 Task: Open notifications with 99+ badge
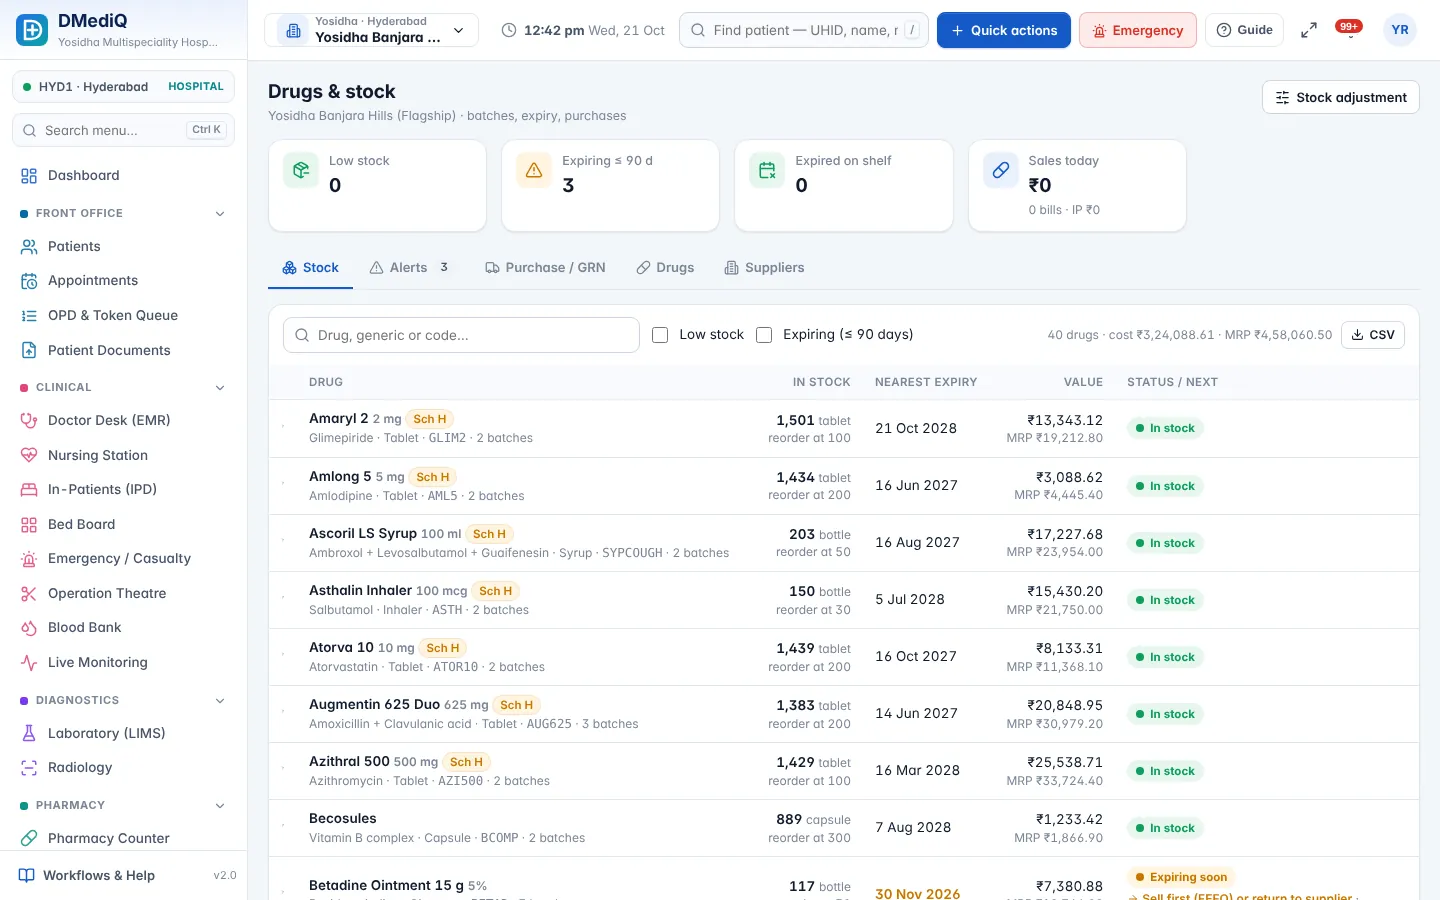pos(1350,30)
